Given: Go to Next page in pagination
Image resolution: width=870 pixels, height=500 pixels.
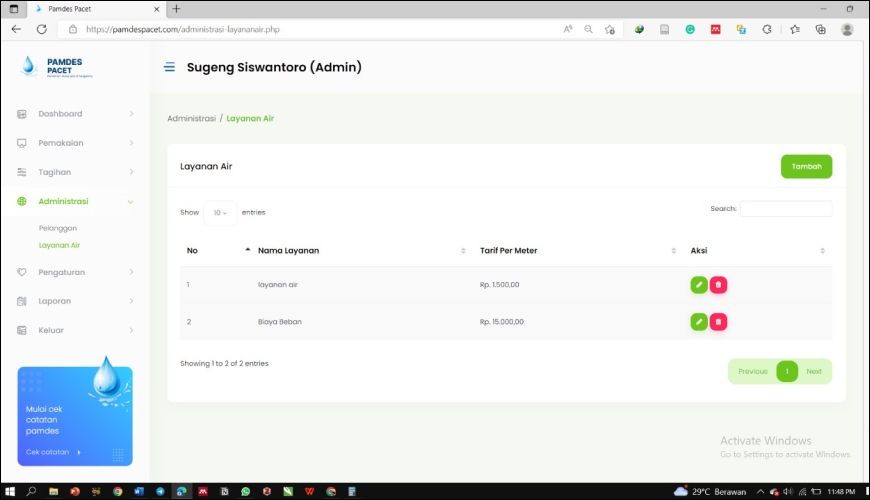Looking at the screenshot, I should [814, 372].
